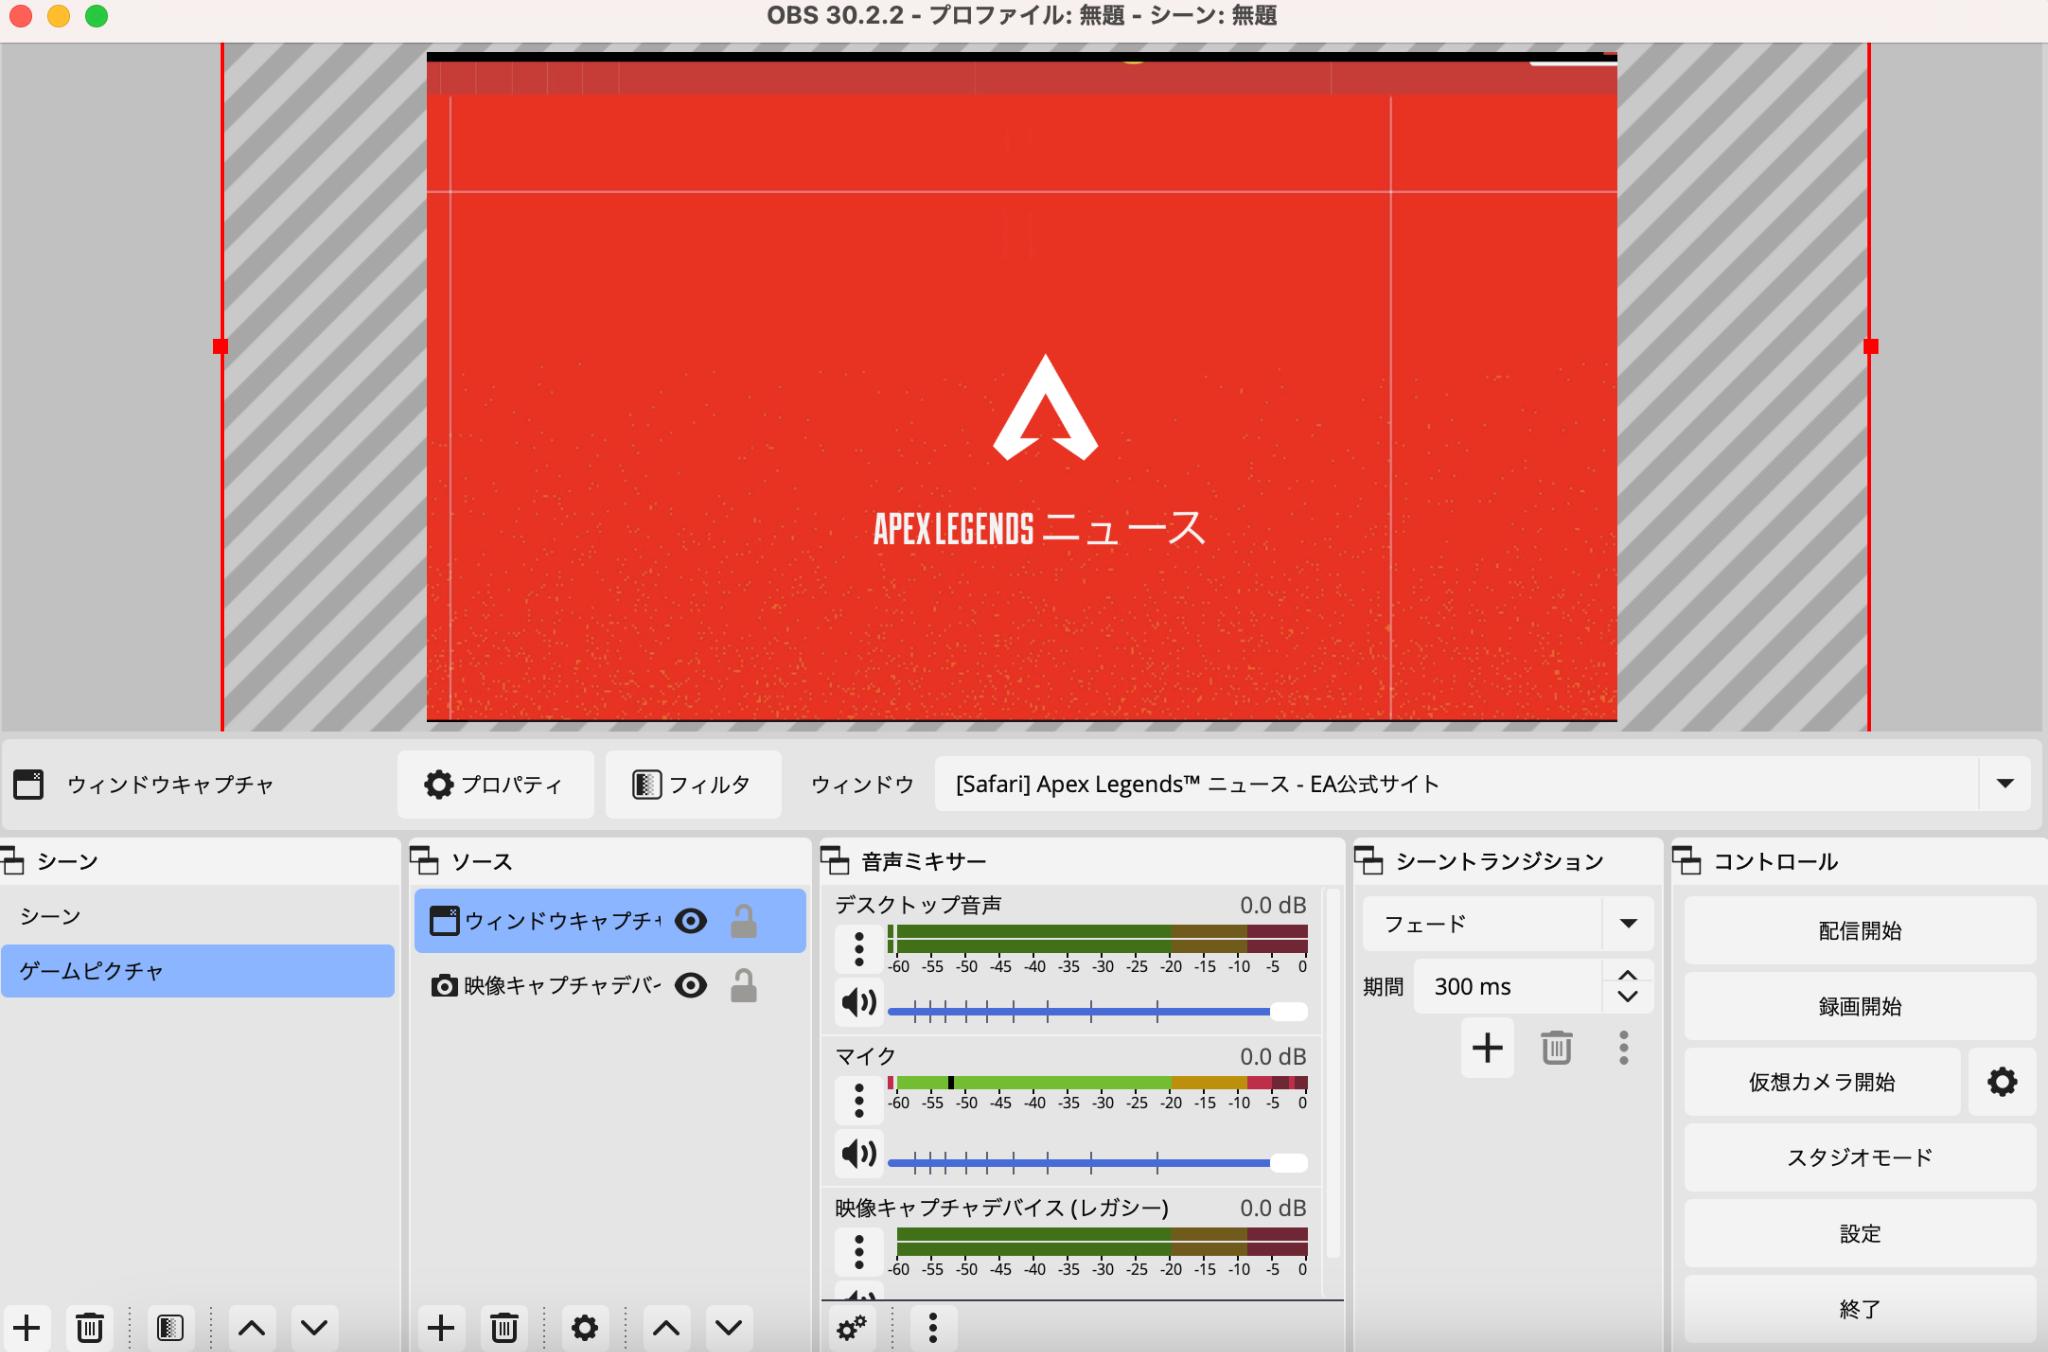Image resolution: width=2048 pixels, height=1352 pixels.
Task: Remove selected source with trash icon
Action: (503, 1328)
